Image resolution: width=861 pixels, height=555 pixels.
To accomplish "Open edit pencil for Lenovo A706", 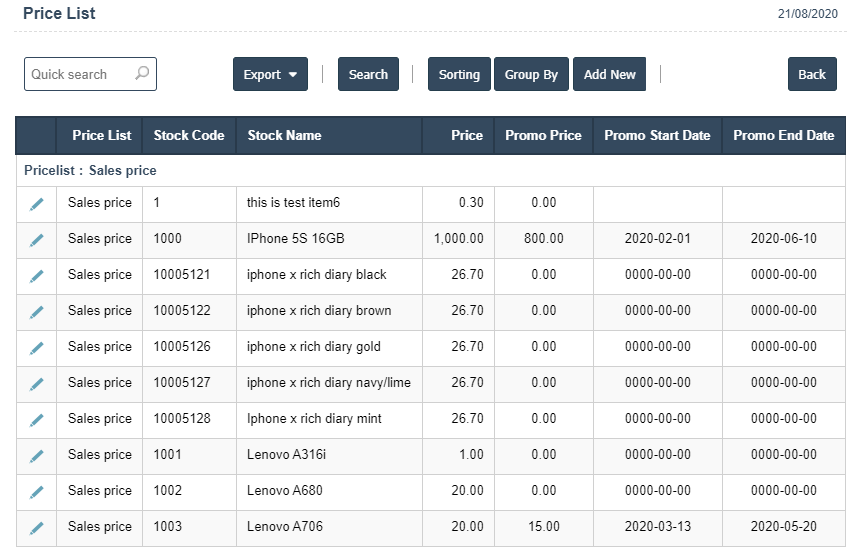I will (x=37, y=528).
